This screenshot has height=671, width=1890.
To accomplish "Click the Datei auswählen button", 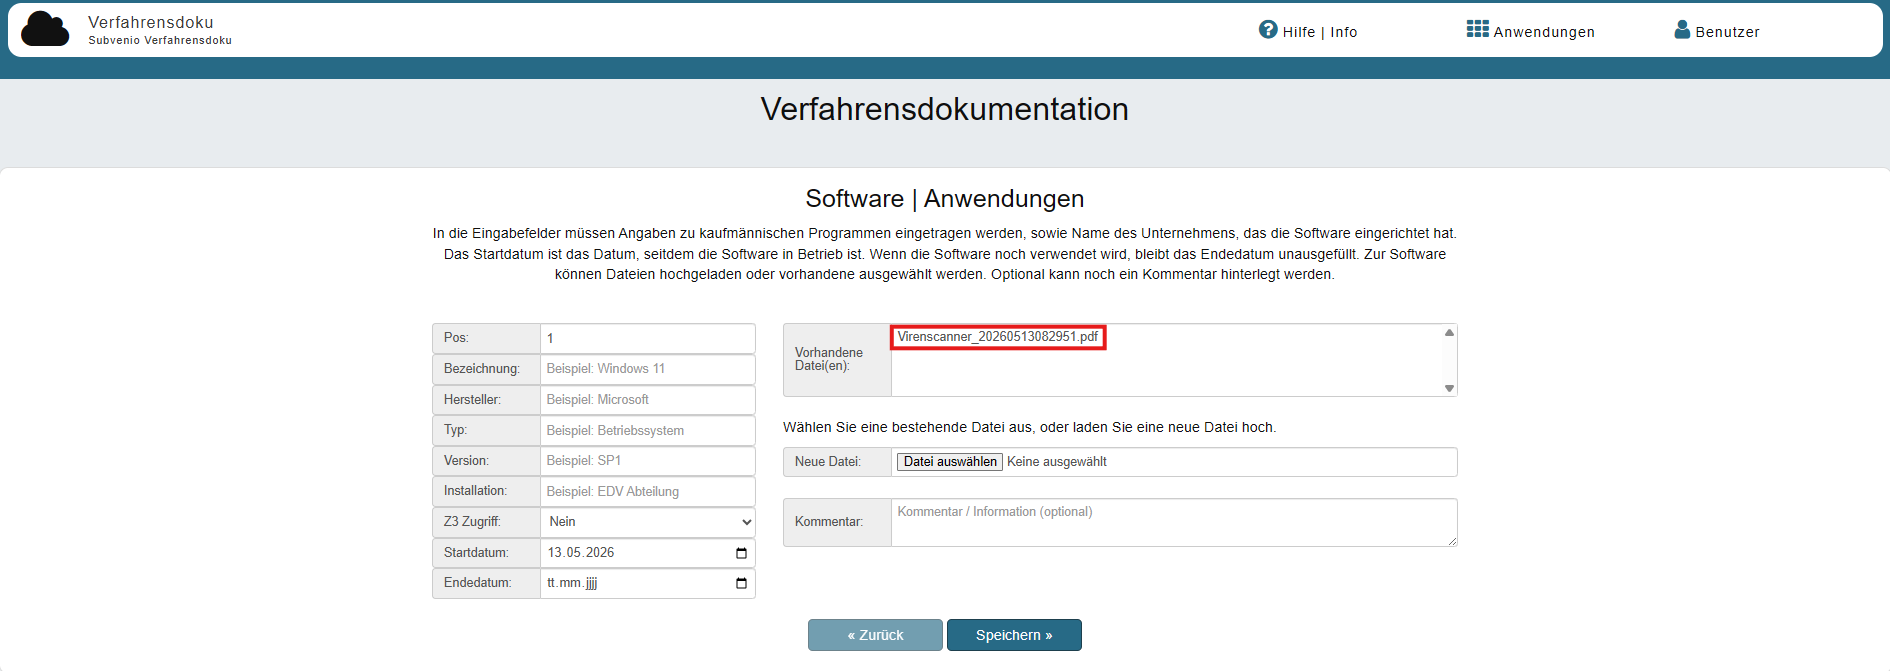I will (950, 462).
